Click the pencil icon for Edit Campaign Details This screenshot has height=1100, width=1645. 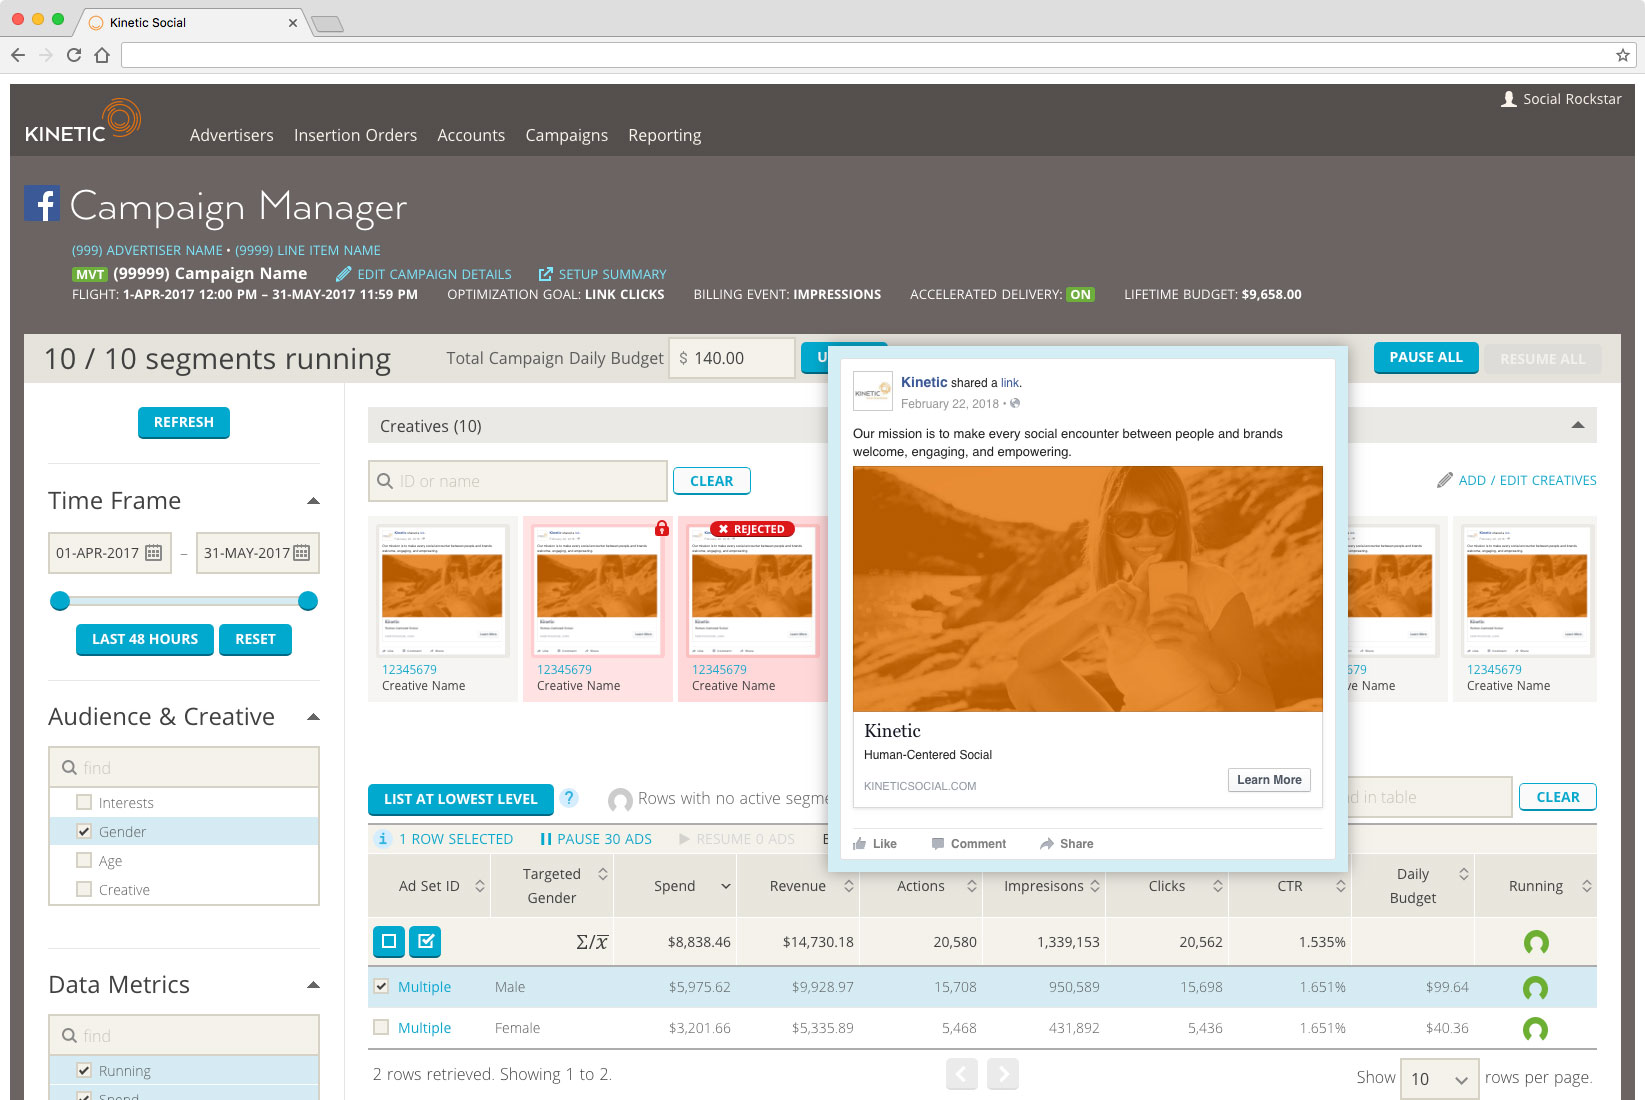pos(343,274)
